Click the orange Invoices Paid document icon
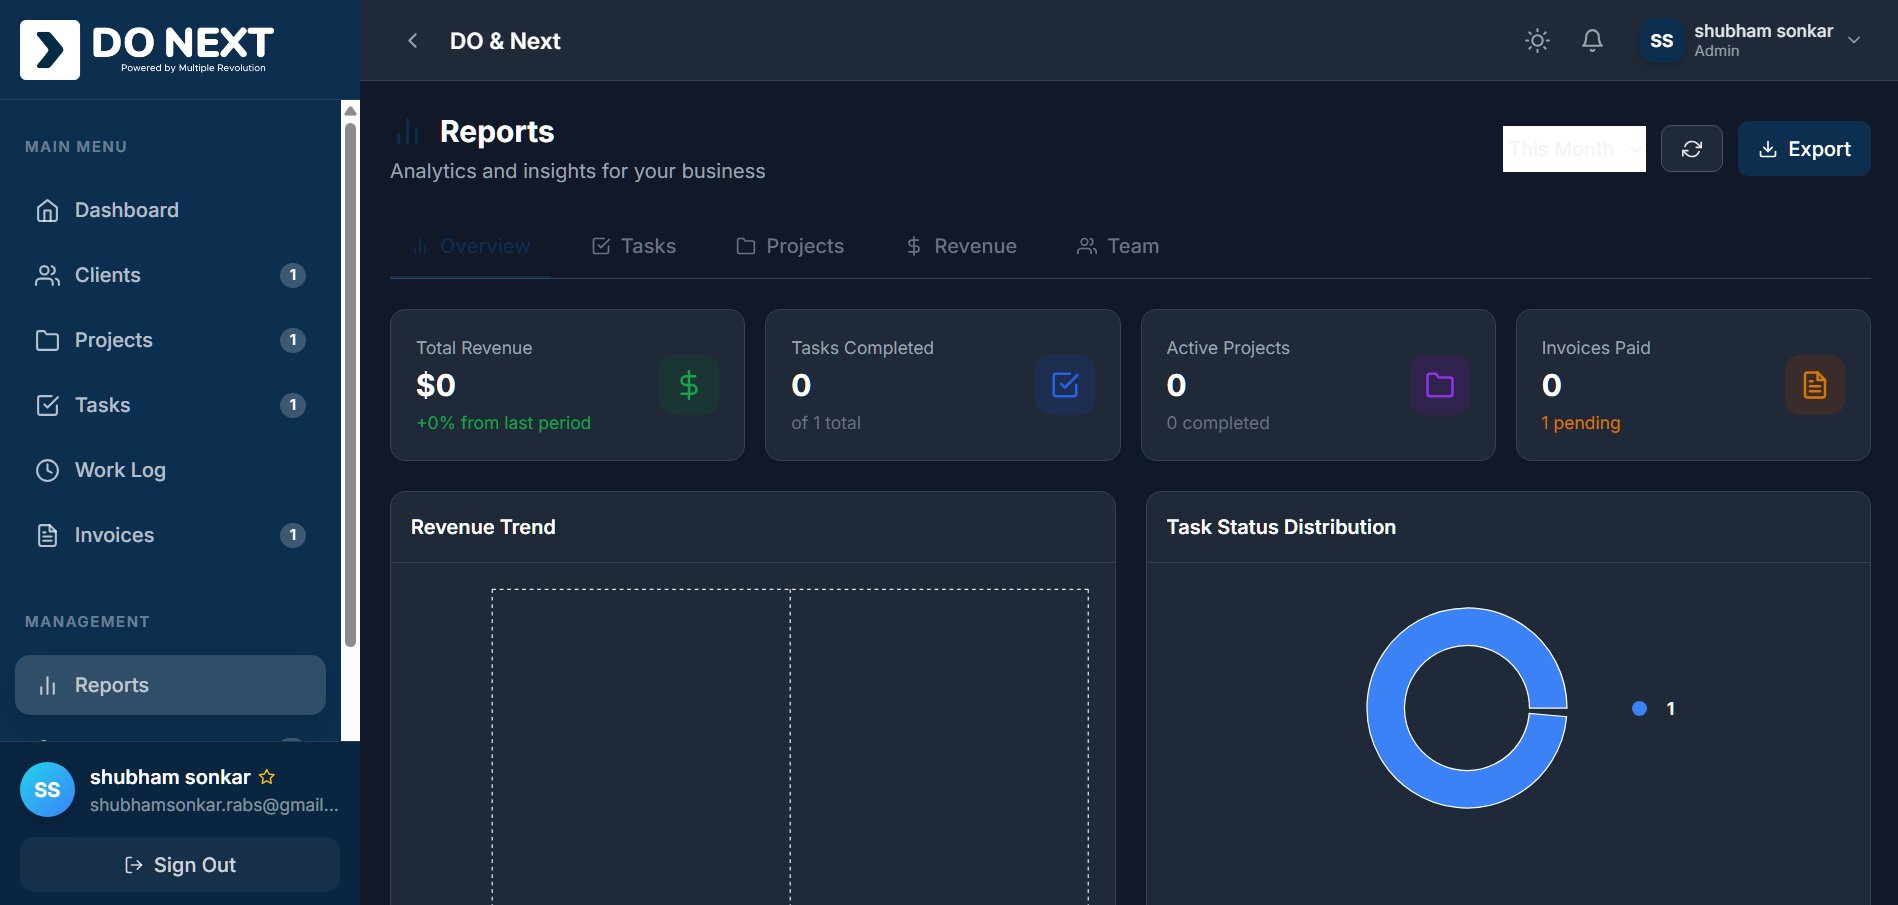The height and width of the screenshot is (905, 1898). pos(1814,385)
